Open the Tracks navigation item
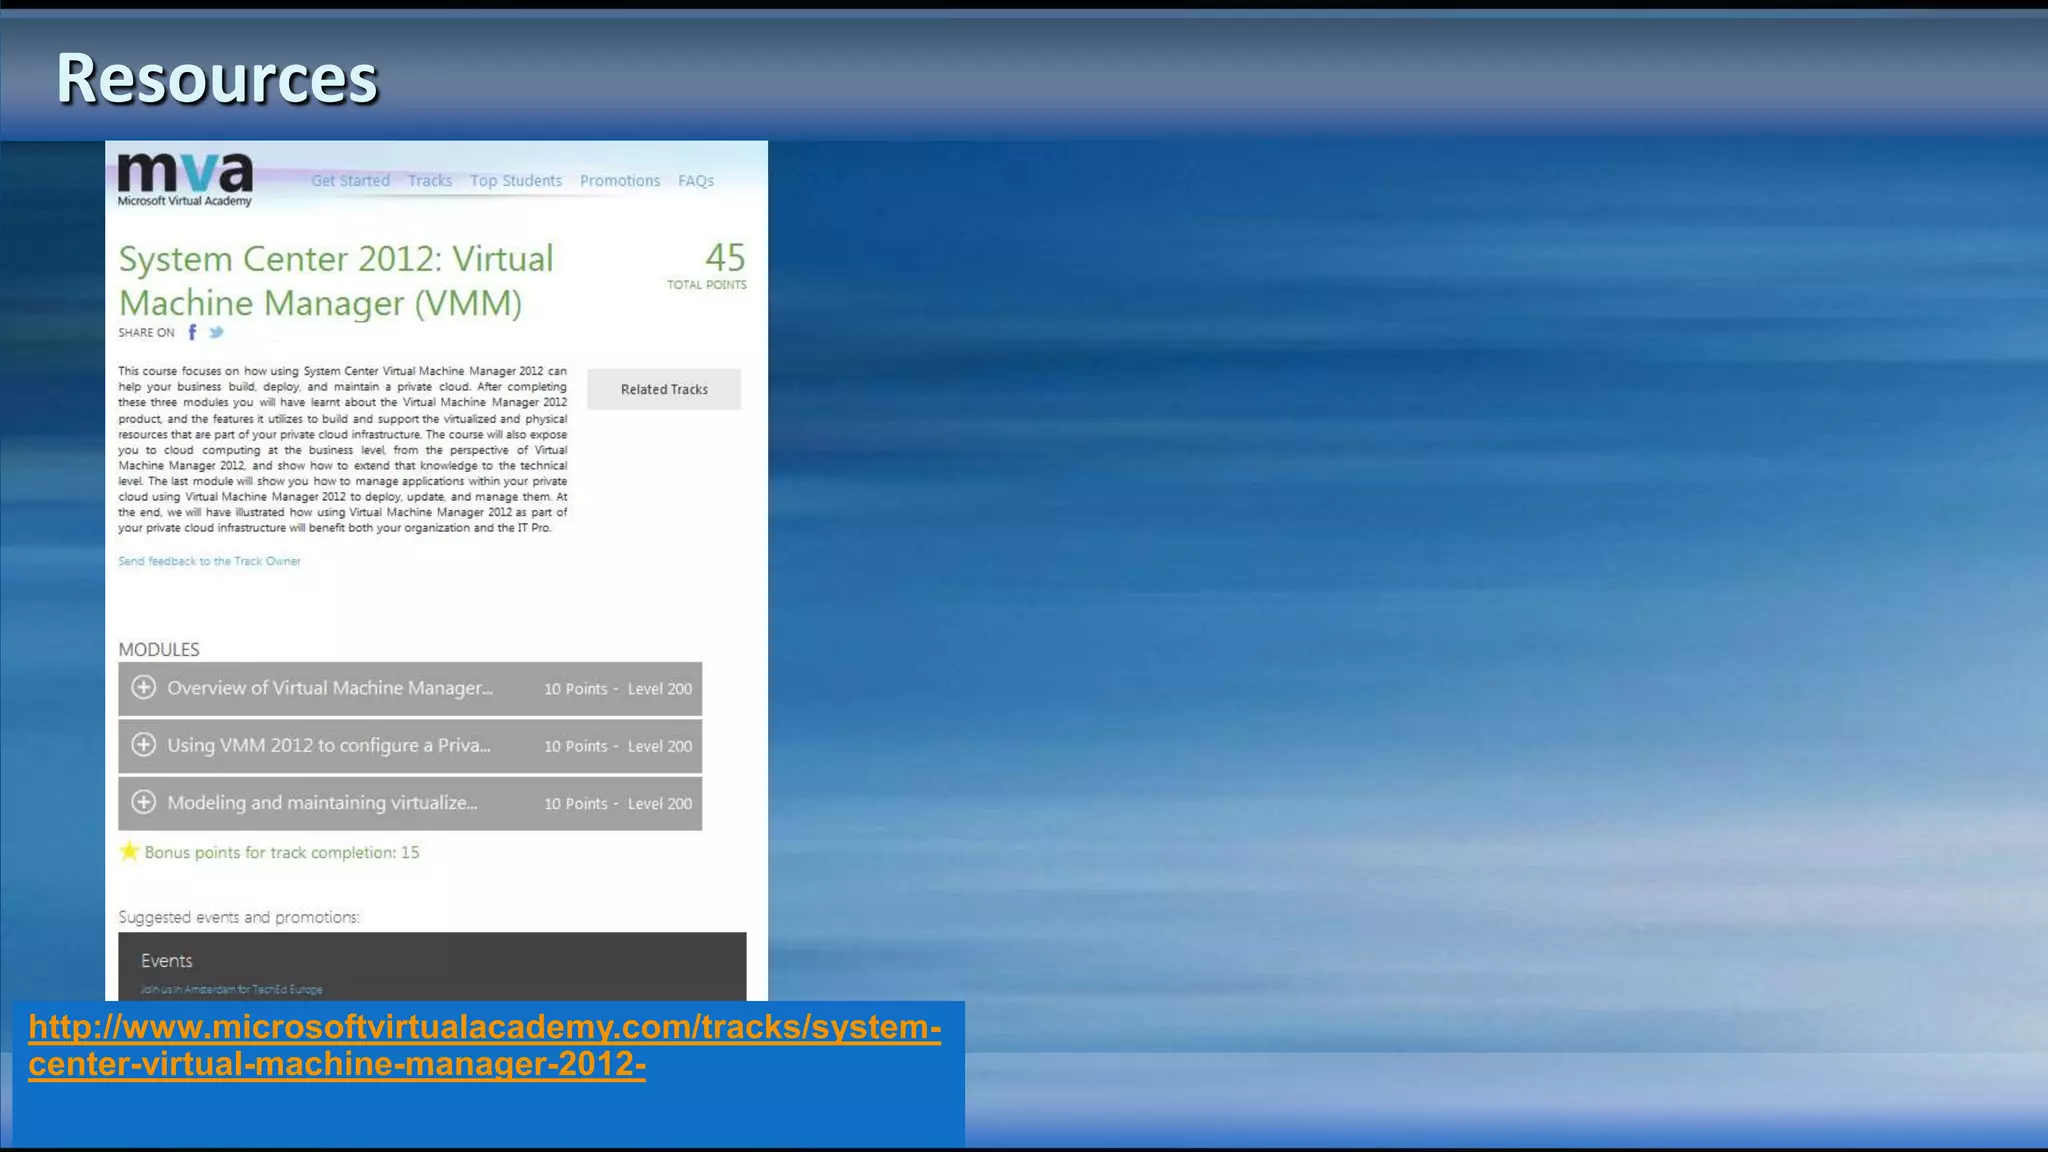Screen dimensions: 2048x1152 coord(430,180)
